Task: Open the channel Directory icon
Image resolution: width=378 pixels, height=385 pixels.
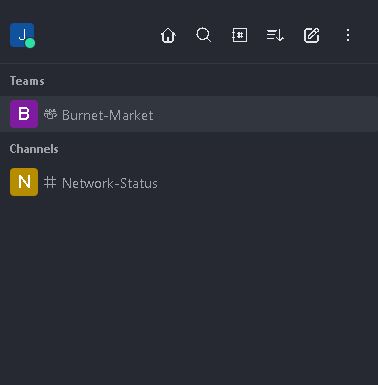Action: tap(240, 35)
